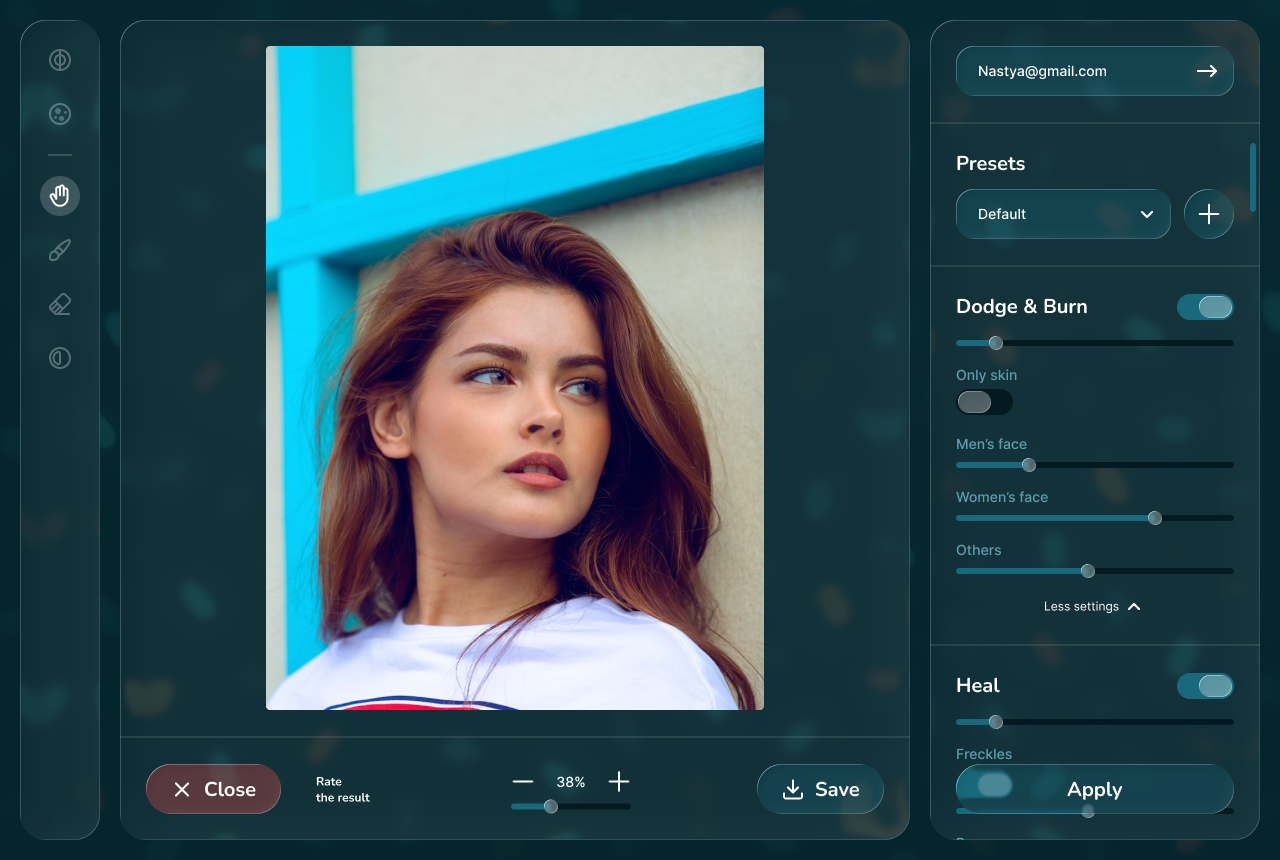Close the editor with Close button
The width and height of the screenshot is (1280, 860).
213,789
